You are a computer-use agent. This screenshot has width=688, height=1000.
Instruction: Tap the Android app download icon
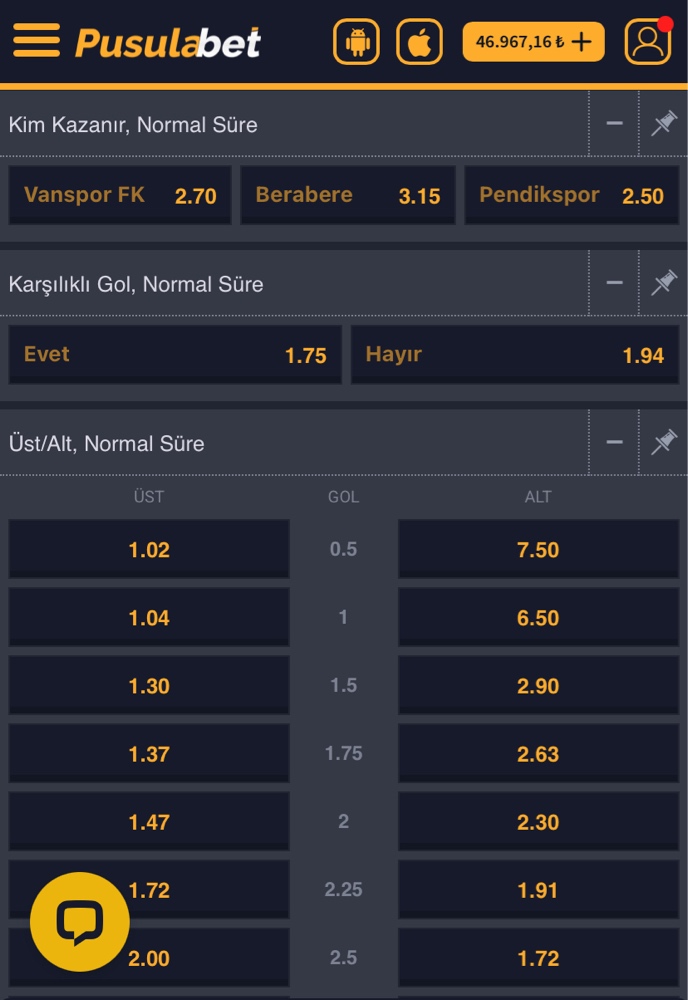click(357, 42)
